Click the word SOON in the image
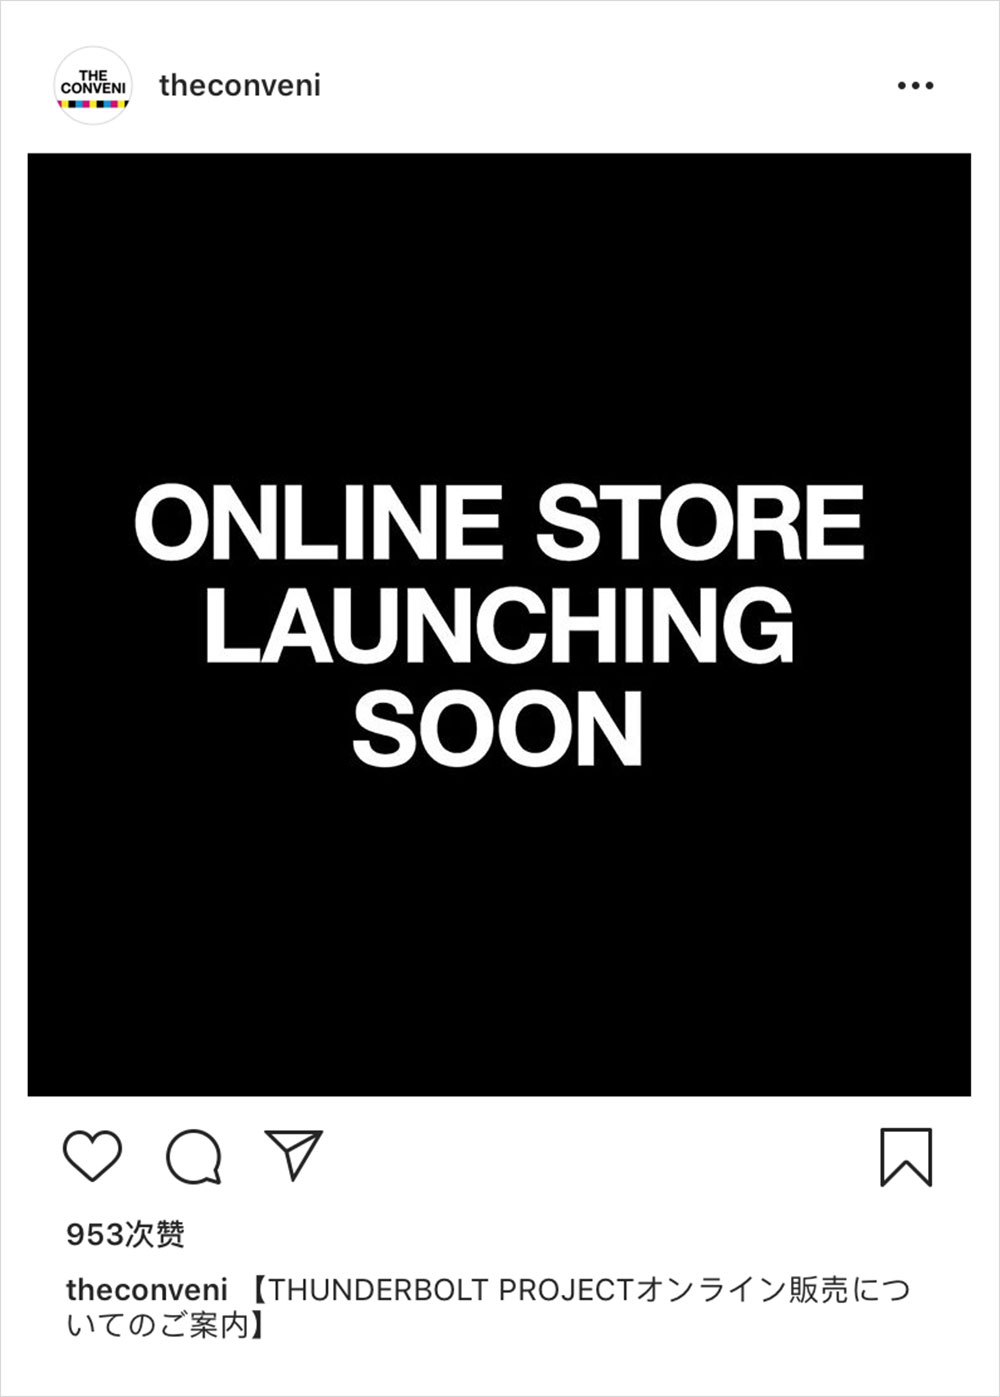The width and height of the screenshot is (1000, 1397). click(x=497, y=729)
